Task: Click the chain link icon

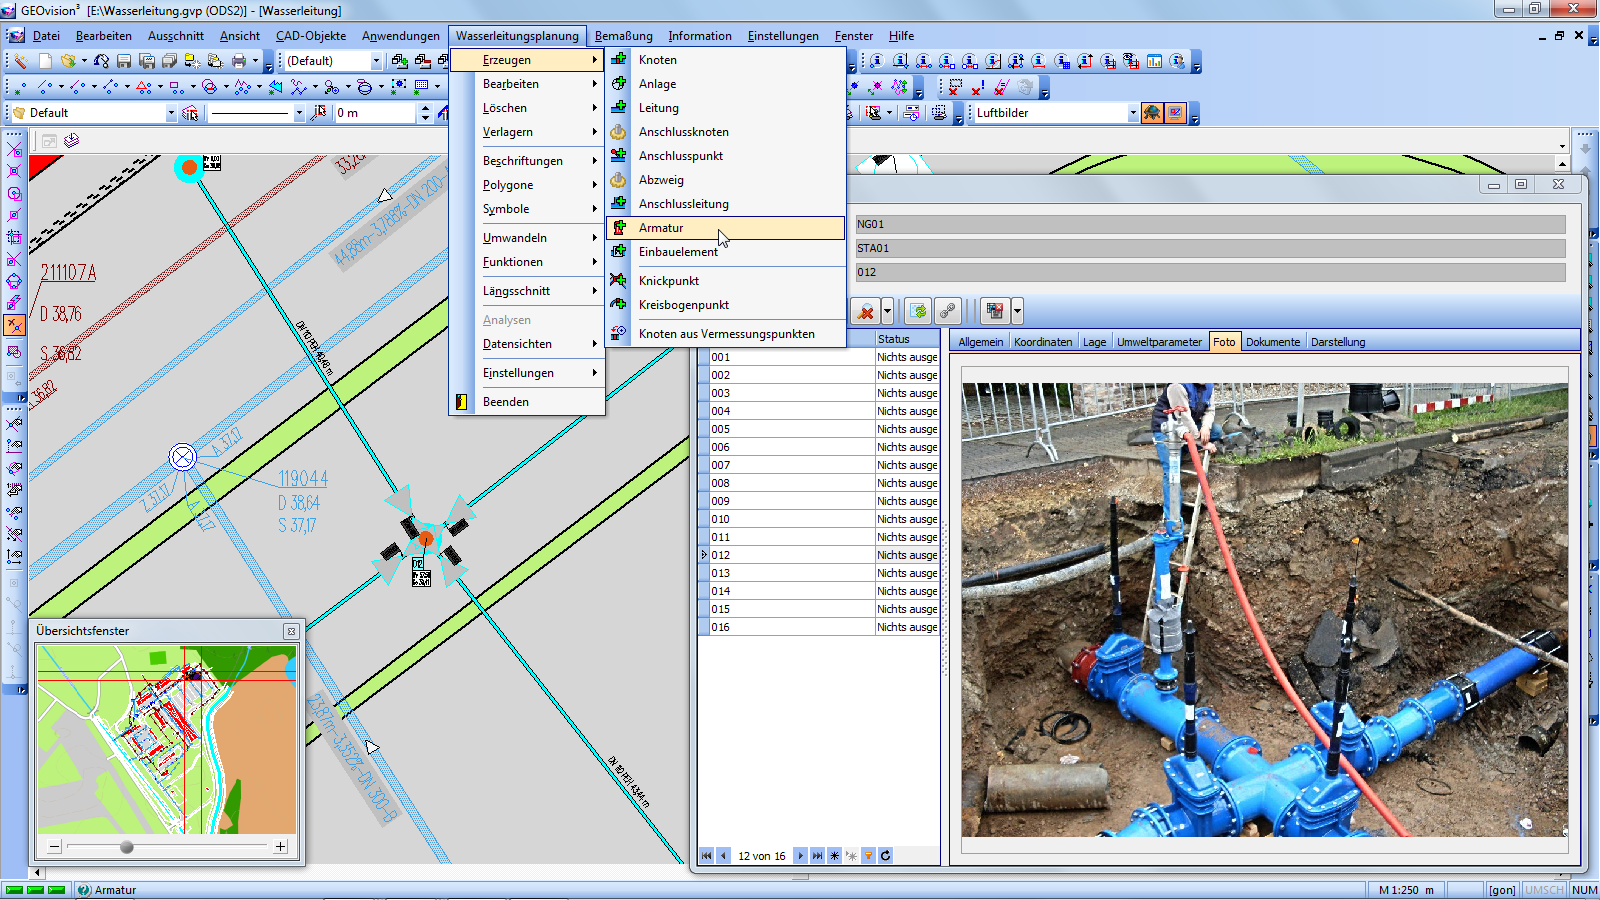Action: click(947, 311)
